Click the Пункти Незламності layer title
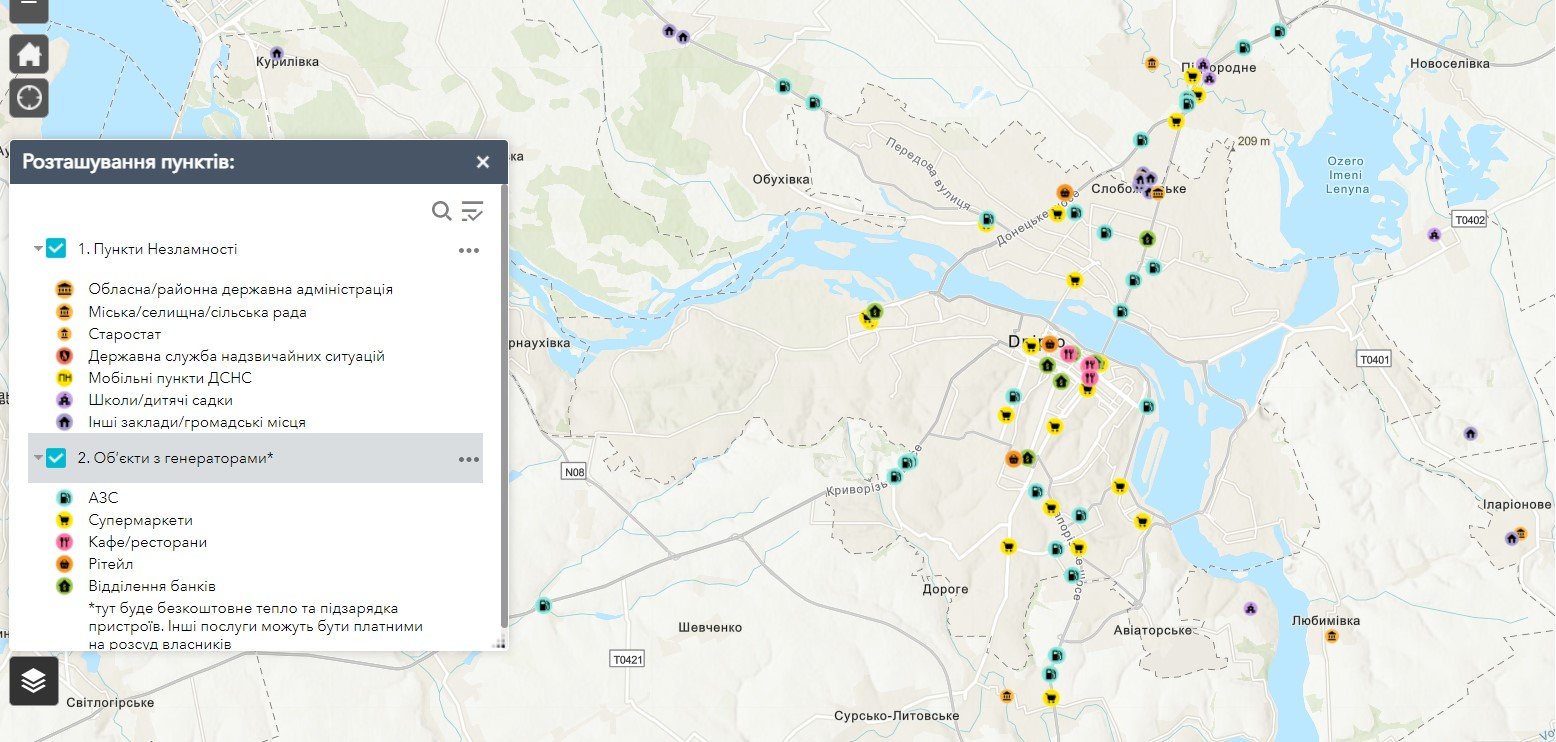Image resolution: width=1556 pixels, height=742 pixels. (157, 249)
